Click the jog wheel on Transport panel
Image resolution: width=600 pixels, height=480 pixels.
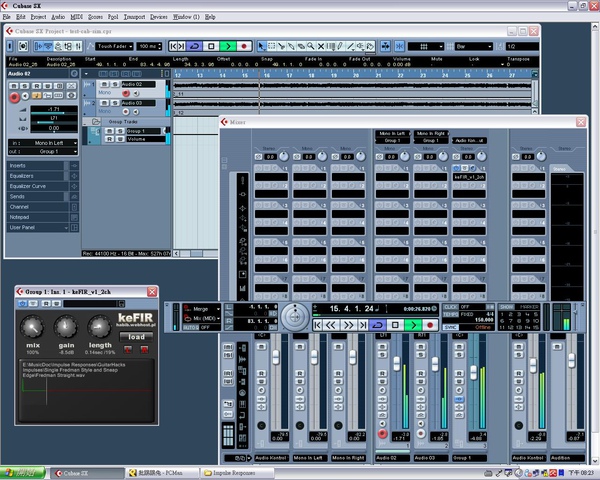click(295, 317)
